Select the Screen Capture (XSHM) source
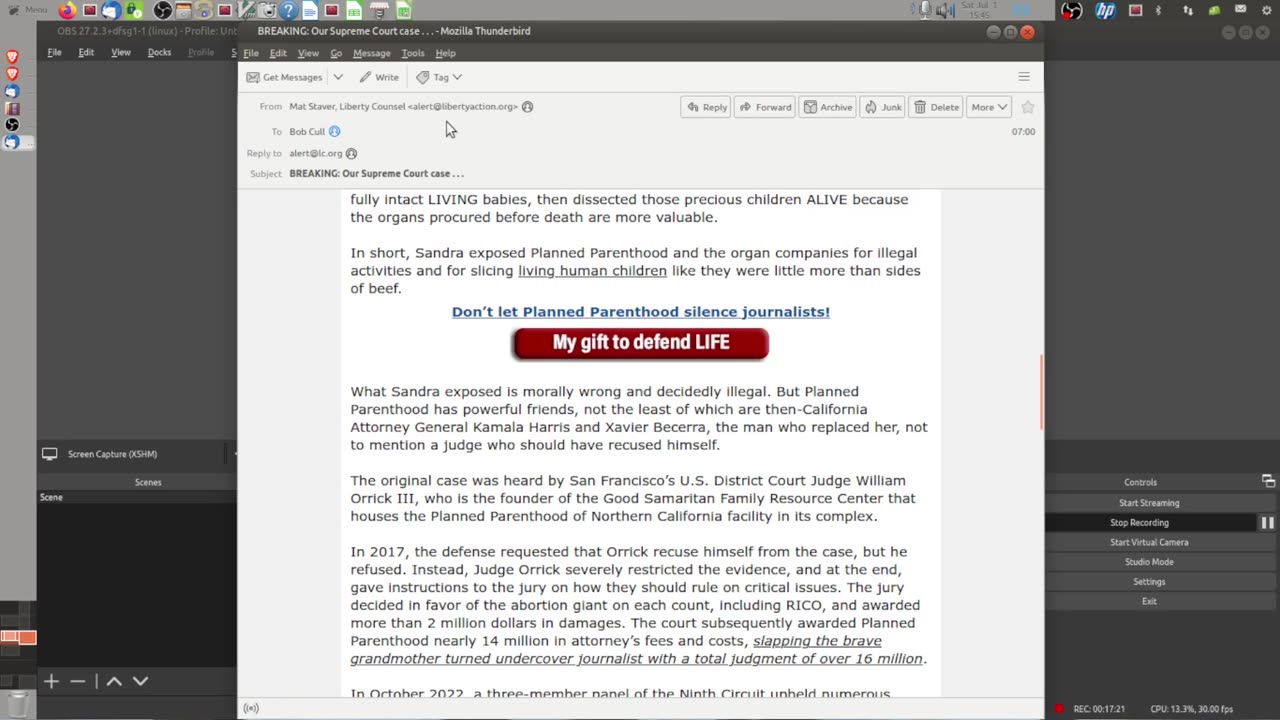Image resolution: width=1280 pixels, height=720 pixels. pos(112,454)
